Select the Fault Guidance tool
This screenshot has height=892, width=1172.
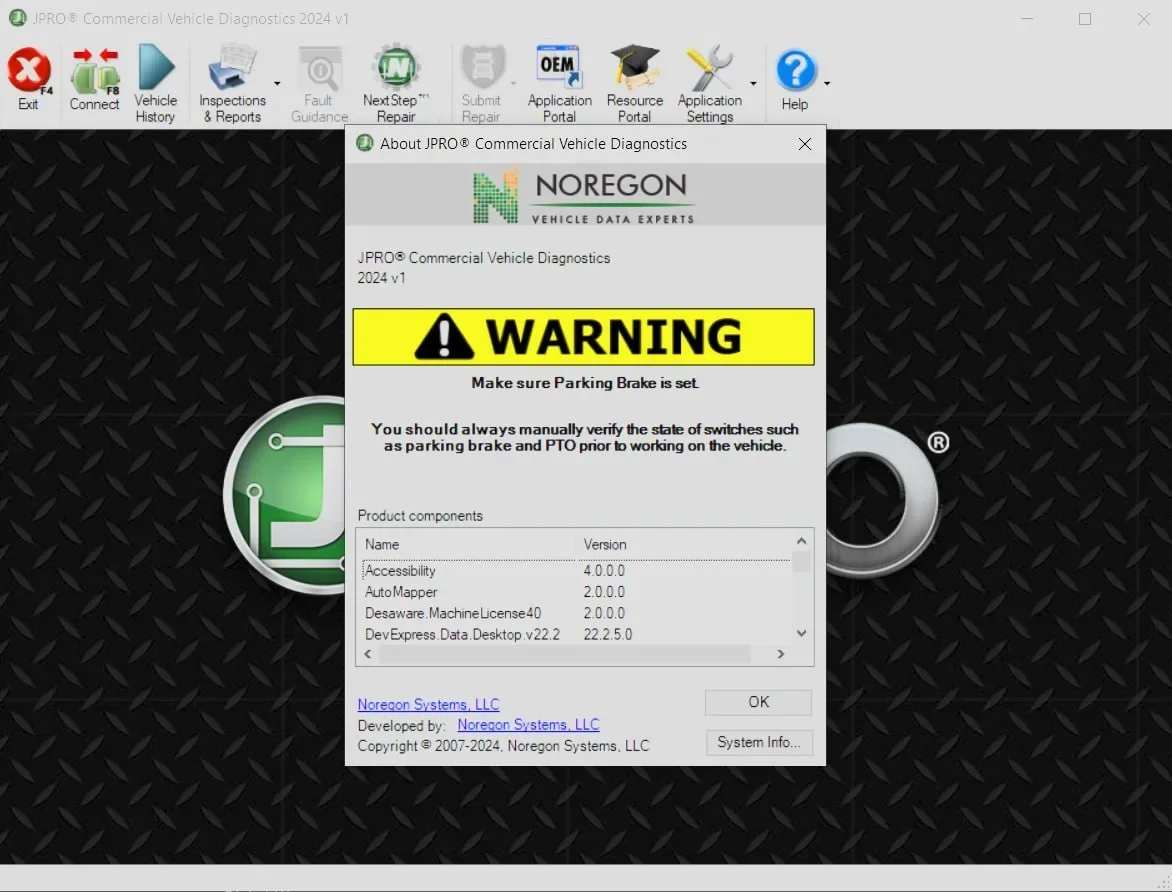(x=319, y=80)
